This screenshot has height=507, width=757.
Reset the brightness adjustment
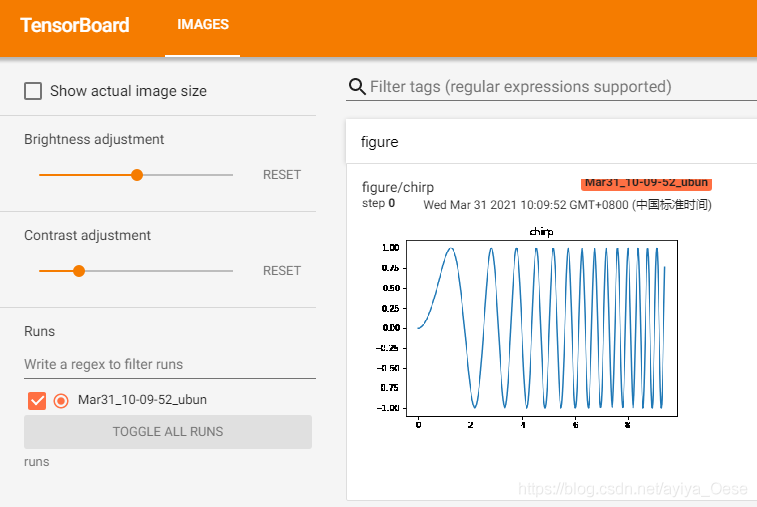click(x=281, y=175)
